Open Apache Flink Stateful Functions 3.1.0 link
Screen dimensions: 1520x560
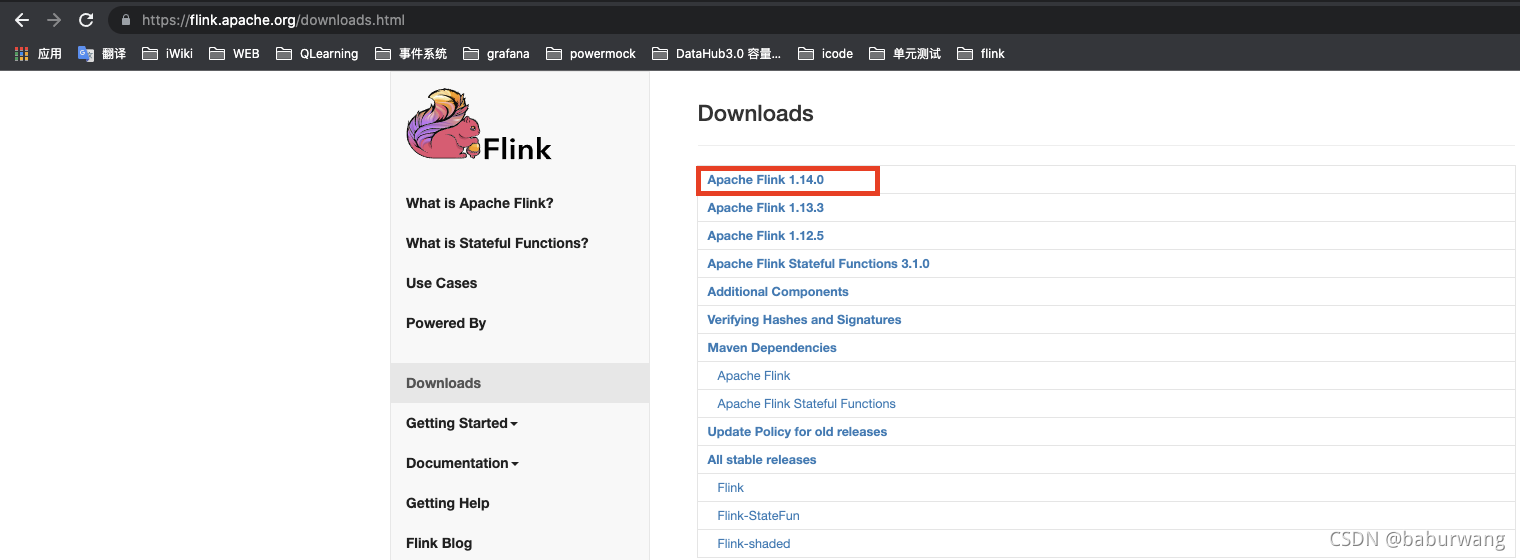818,264
